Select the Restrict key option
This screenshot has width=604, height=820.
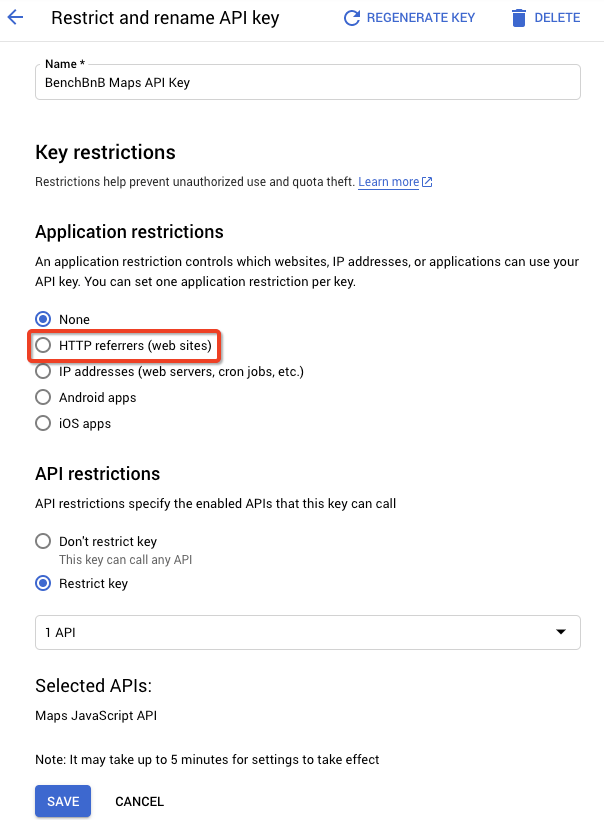[x=42, y=583]
